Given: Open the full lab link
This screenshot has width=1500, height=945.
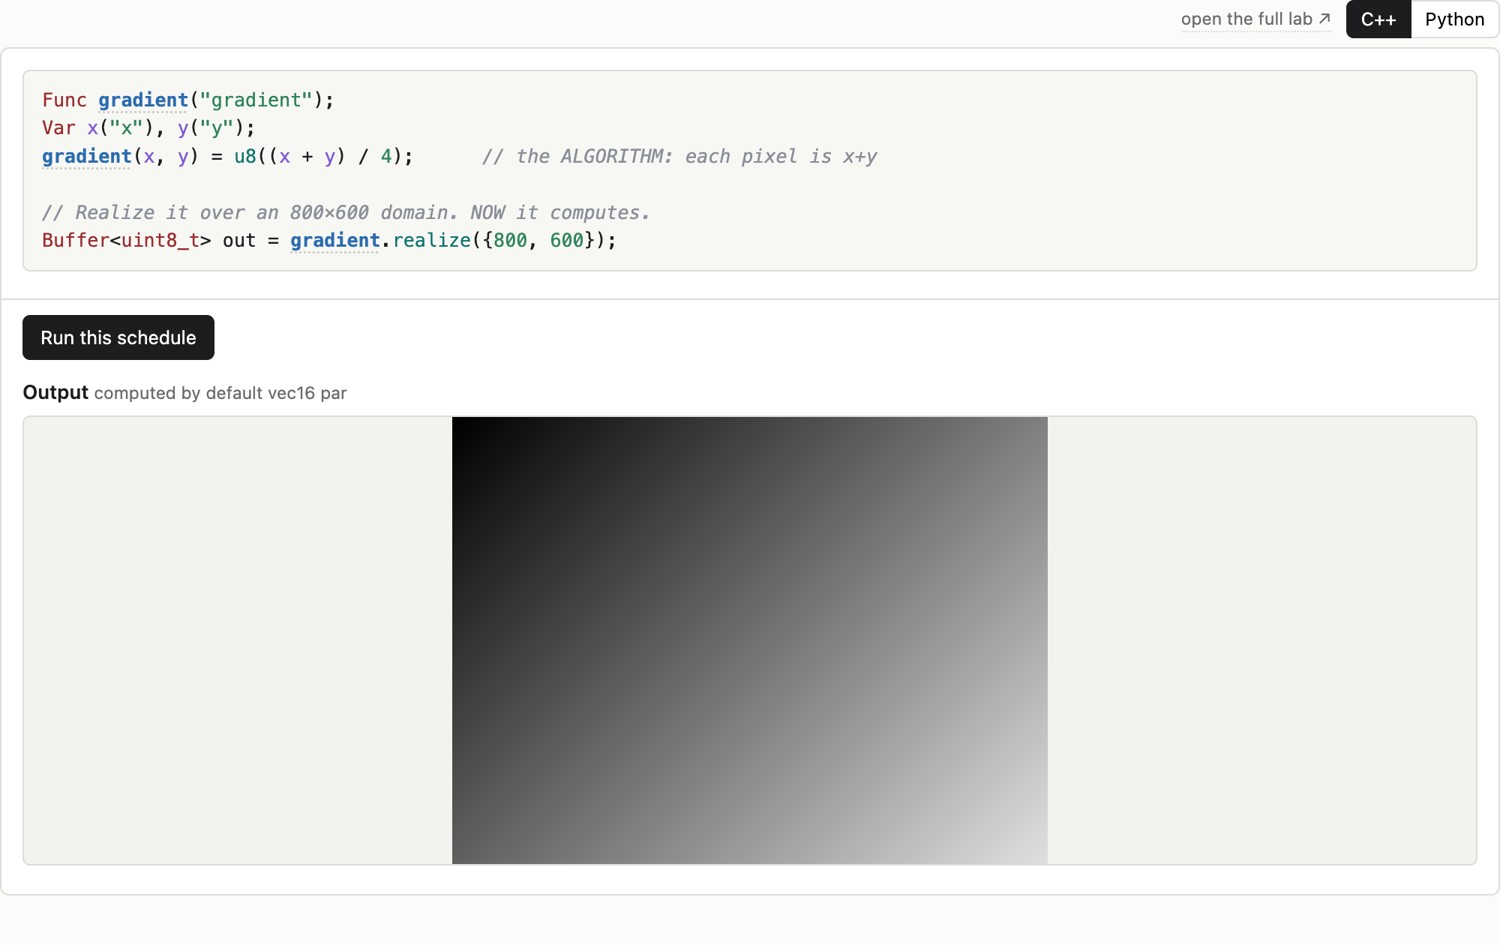Looking at the screenshot, I should (x=1255, y=19).
